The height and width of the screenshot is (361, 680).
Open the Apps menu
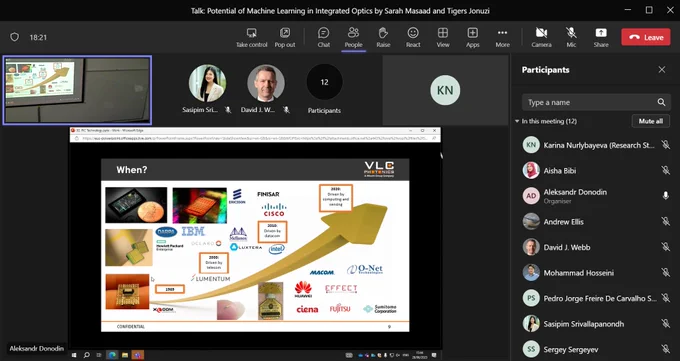pyautogui.click(x=472, y=38)
